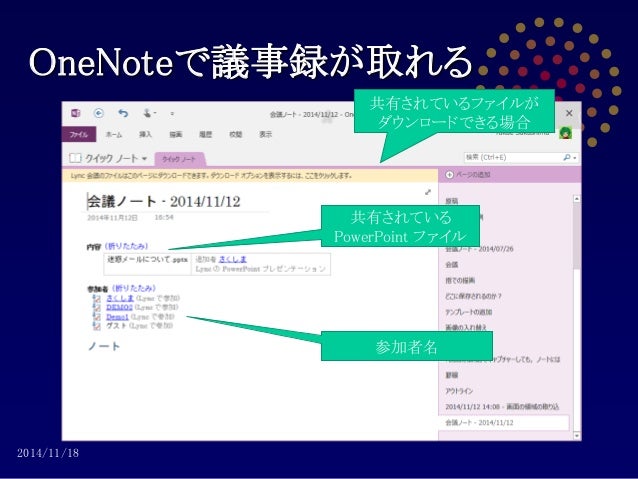Click the OneNote application logo icon
Viewport: 638px width, 479px height.
tap(76, 113)
